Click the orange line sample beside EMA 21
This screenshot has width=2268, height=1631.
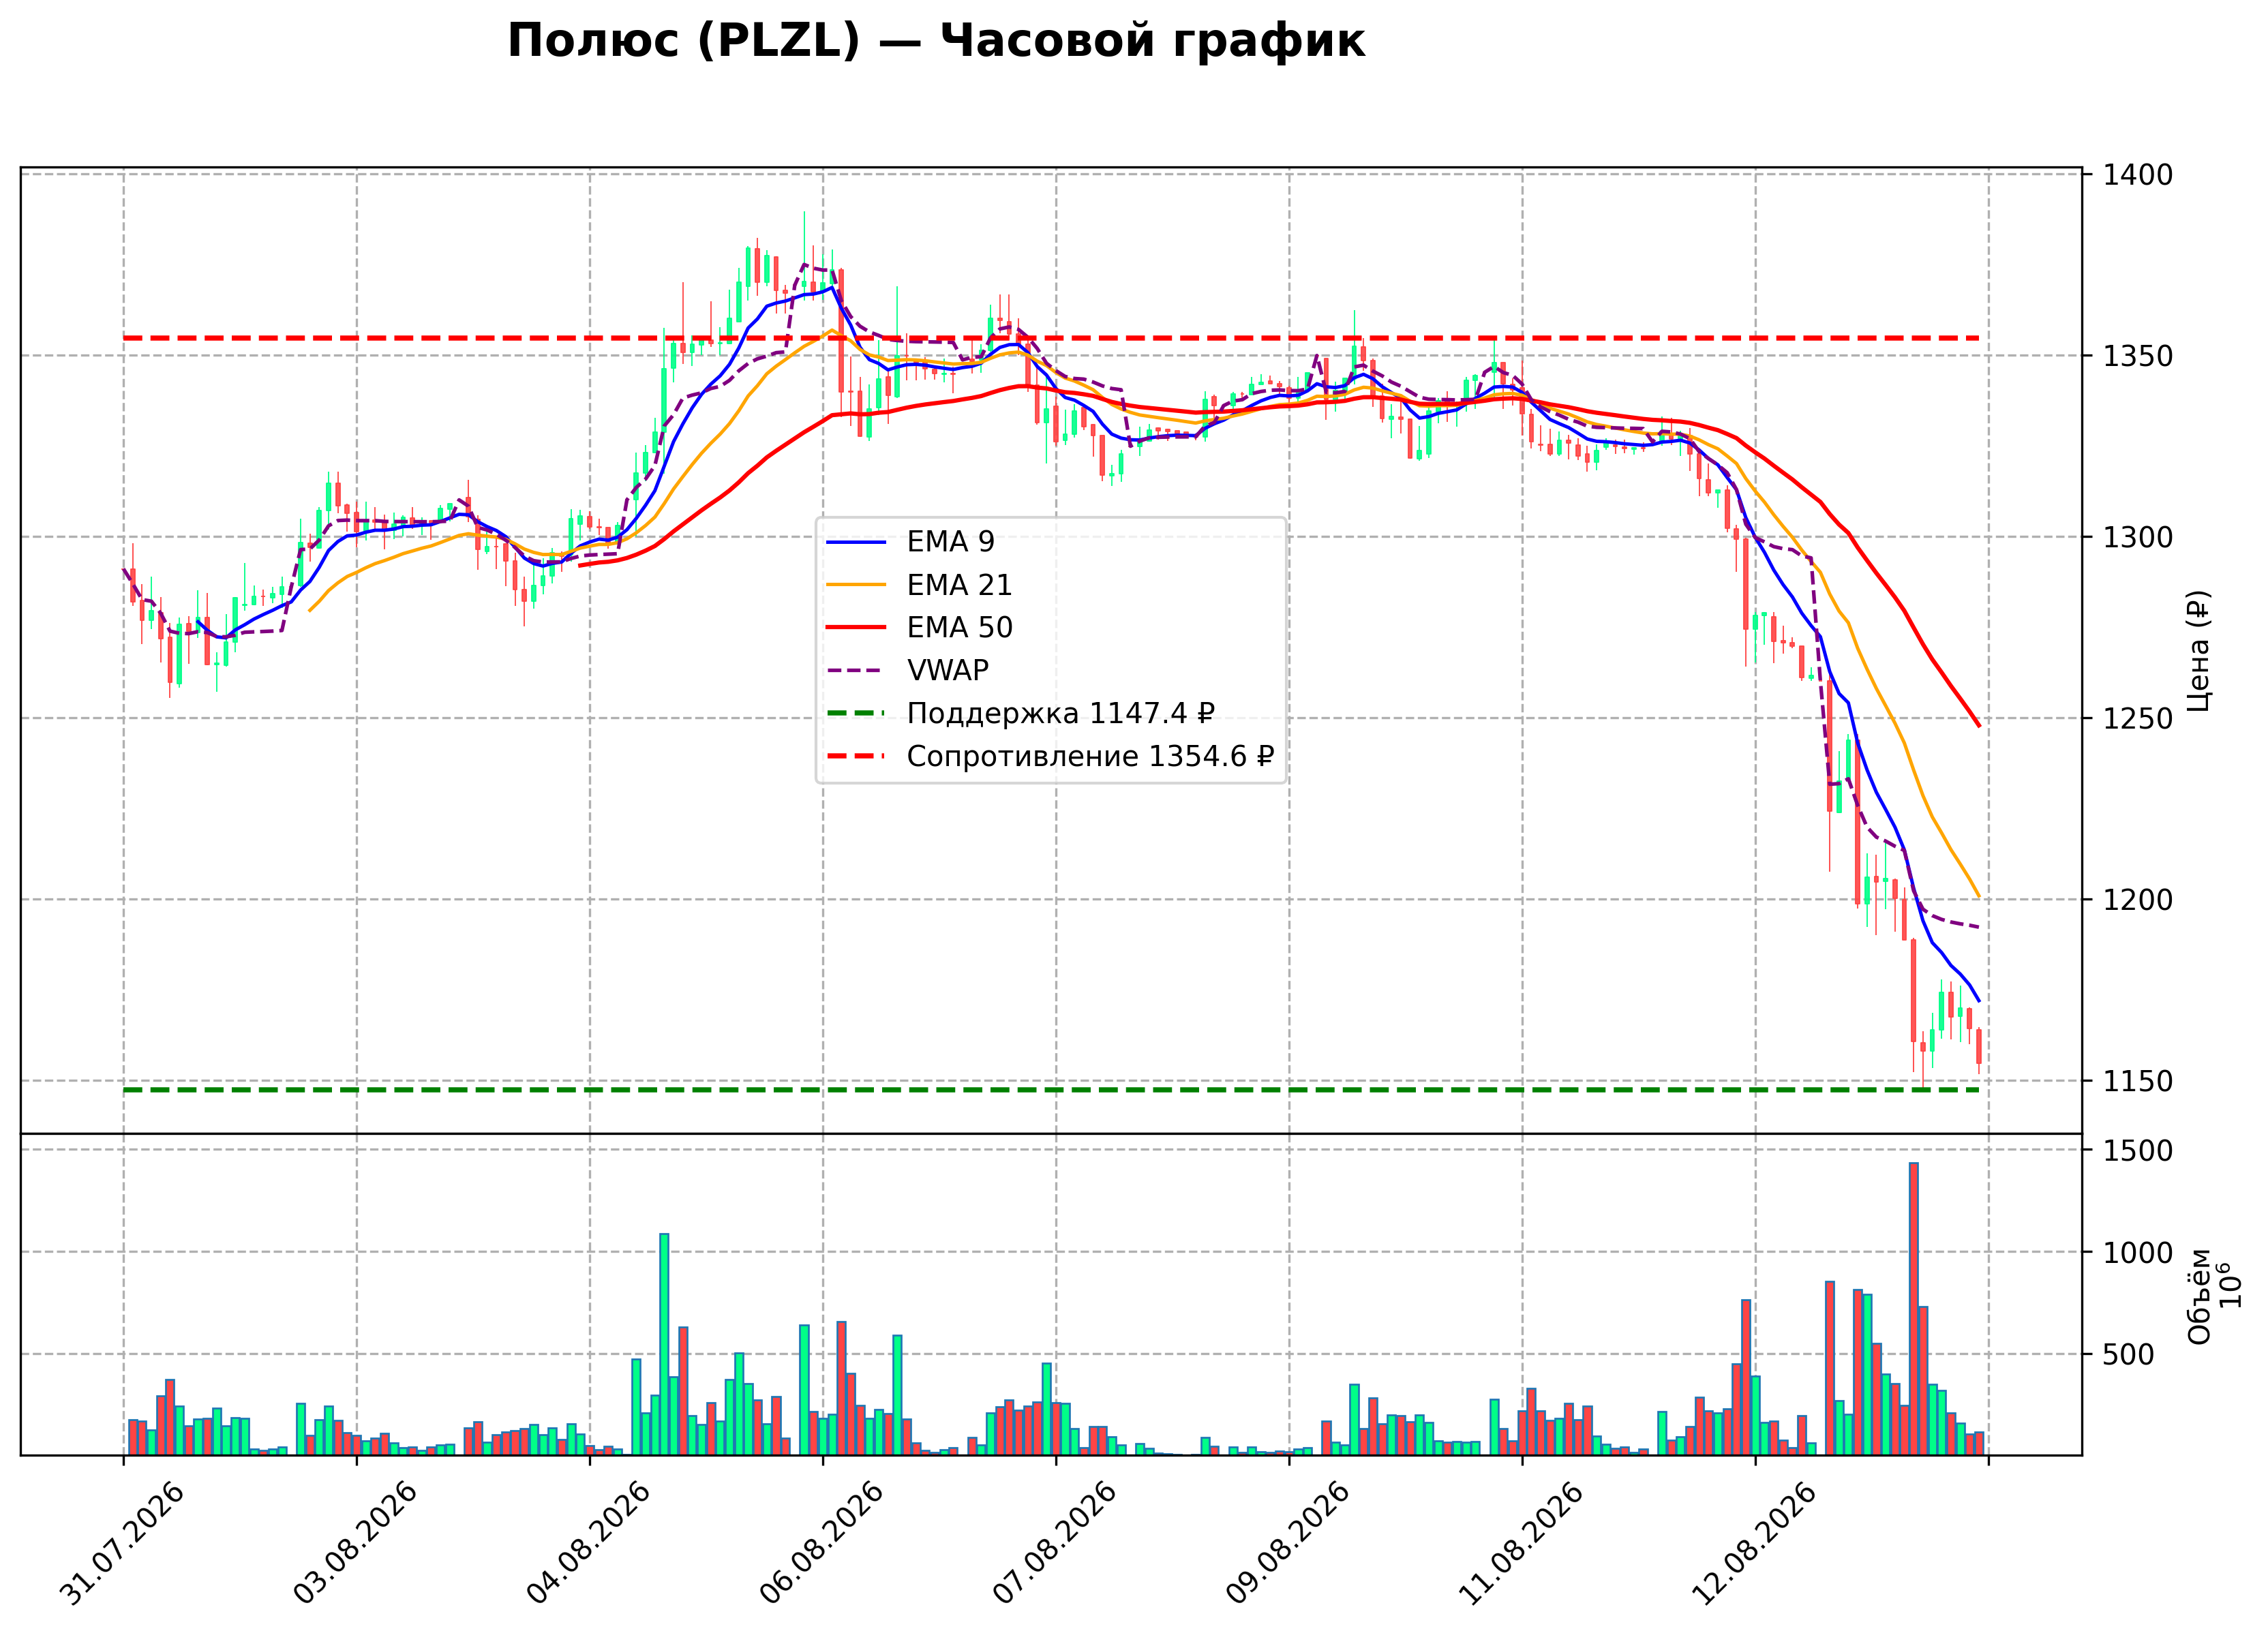coord(856,585)
